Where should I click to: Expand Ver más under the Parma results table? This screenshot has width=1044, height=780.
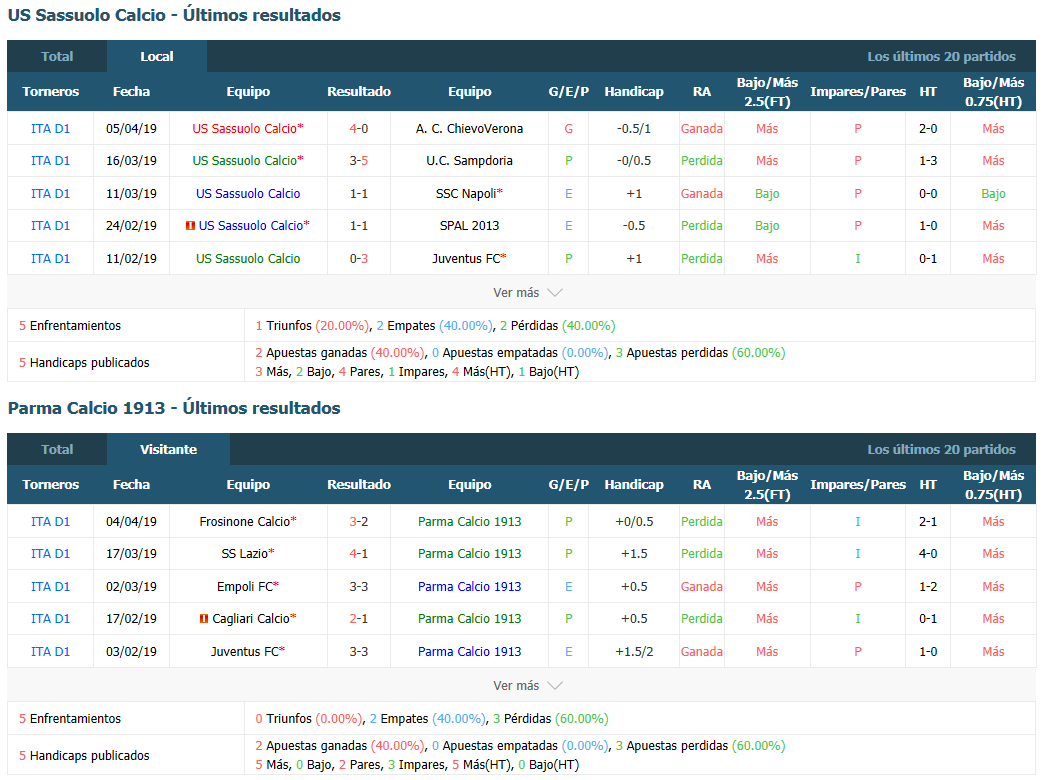click(527, 685)
